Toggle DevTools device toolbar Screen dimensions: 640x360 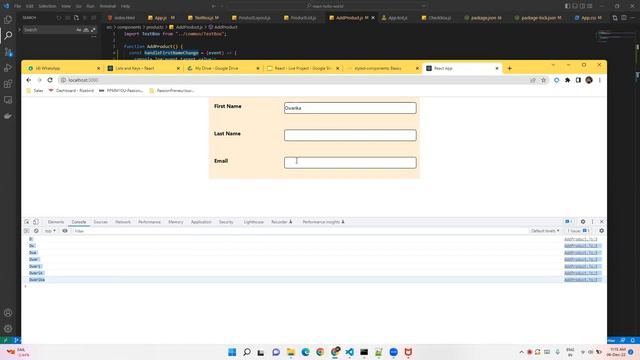pos(36,222)
